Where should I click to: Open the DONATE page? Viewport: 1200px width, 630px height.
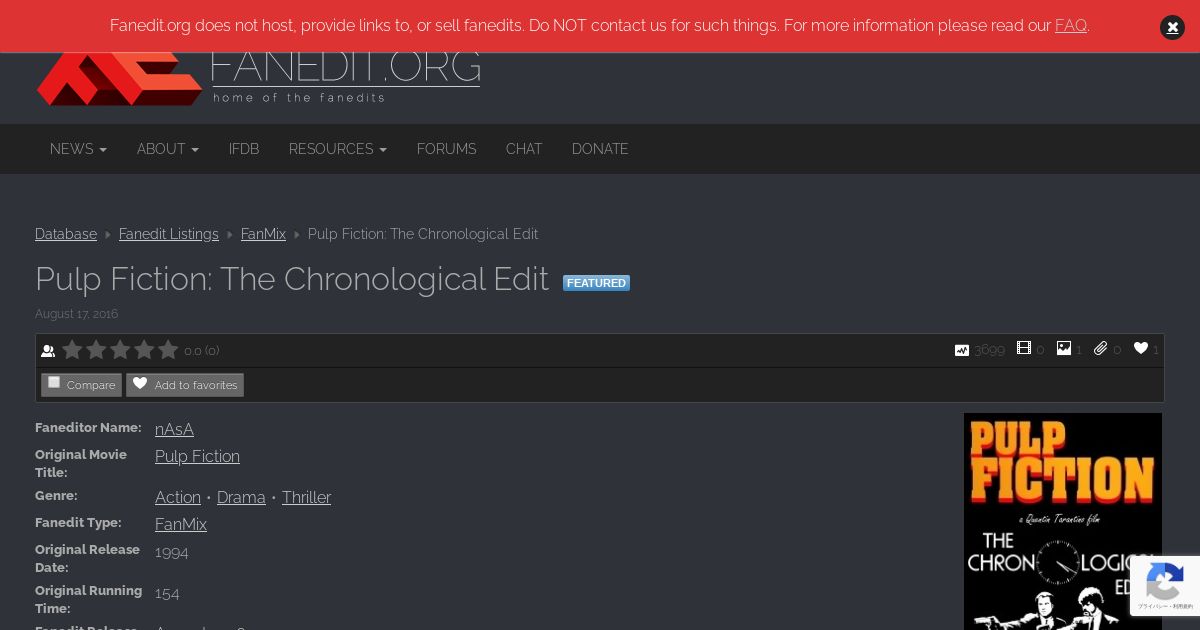tap(600, 149)
